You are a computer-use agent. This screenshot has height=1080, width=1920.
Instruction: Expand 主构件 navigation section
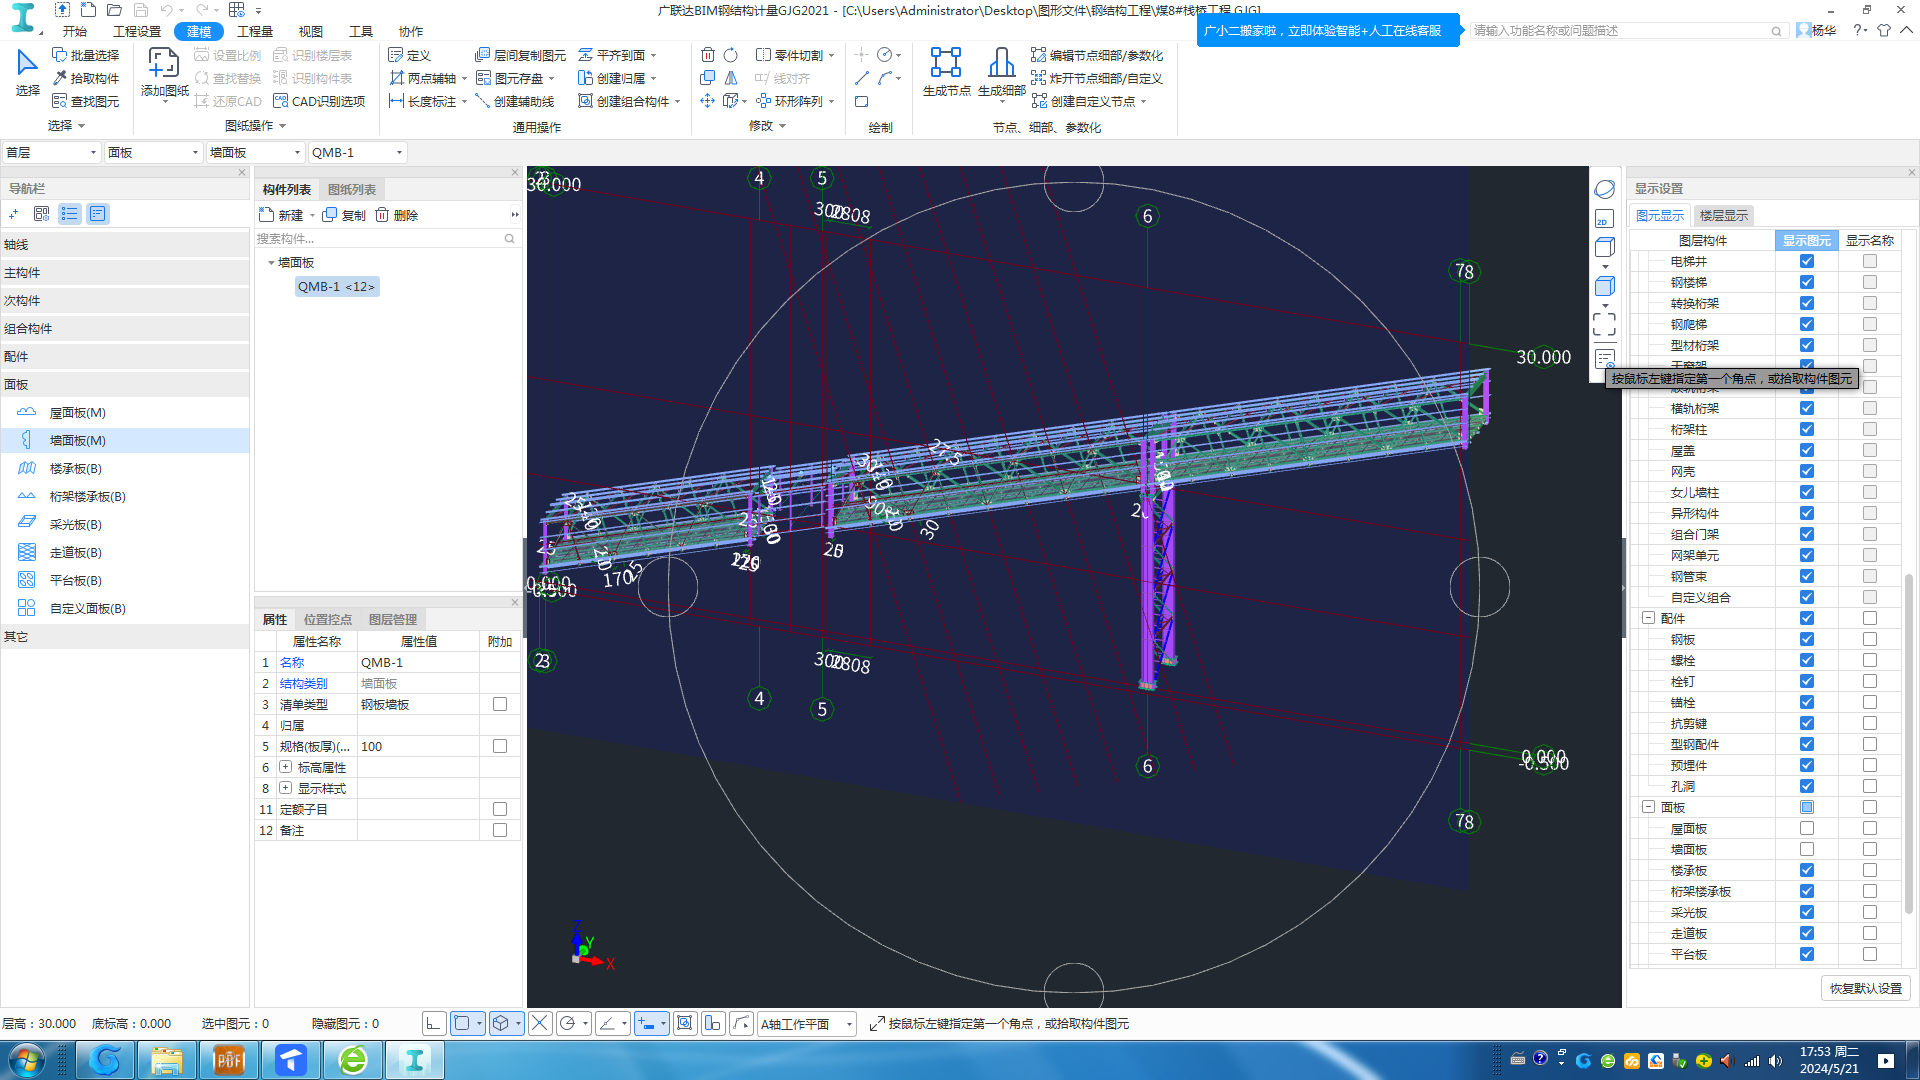coord(125,272)
